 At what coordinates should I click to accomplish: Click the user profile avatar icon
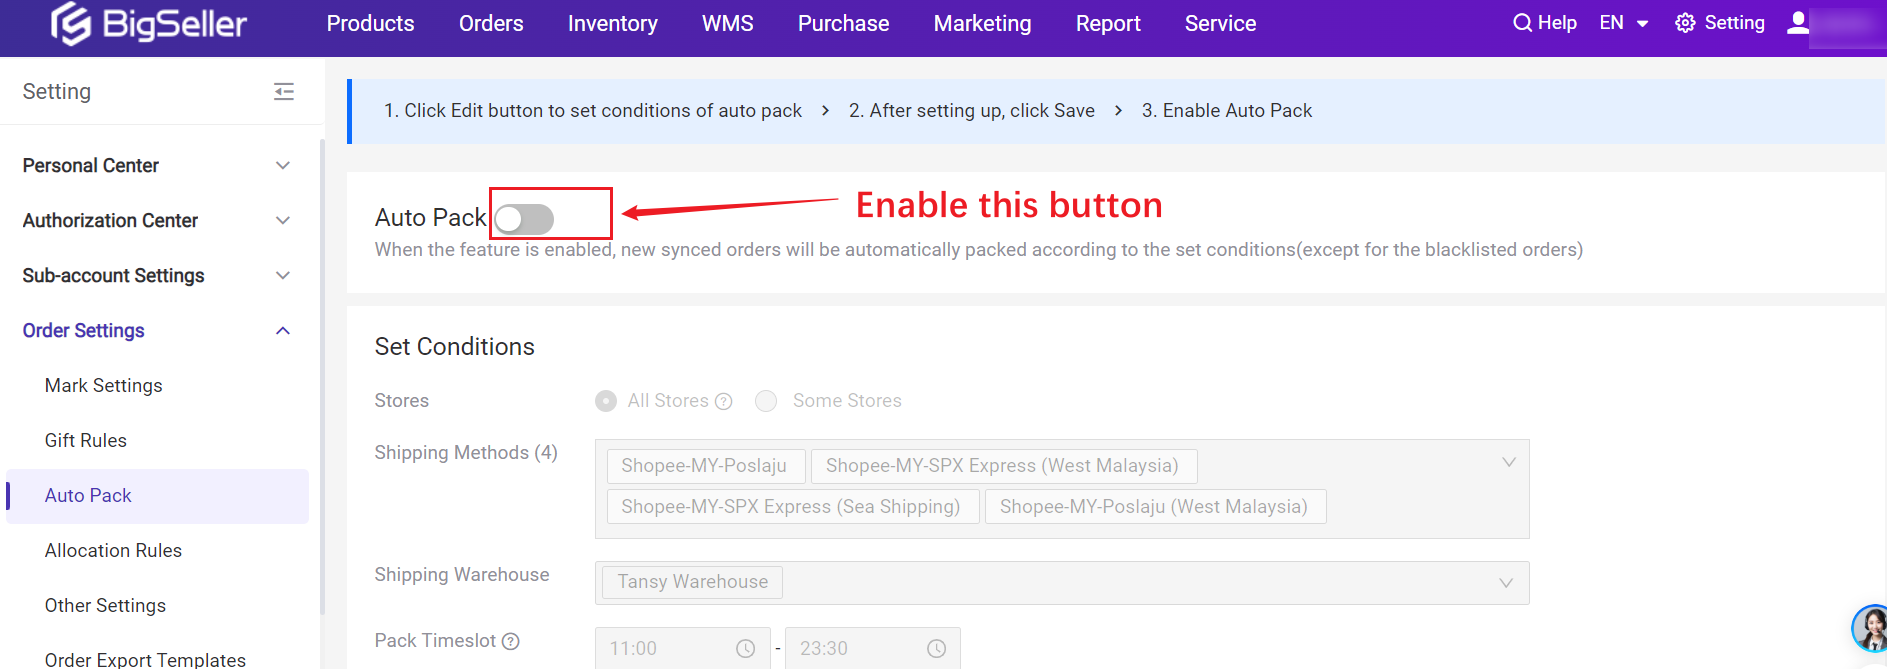coord(1797,23)
